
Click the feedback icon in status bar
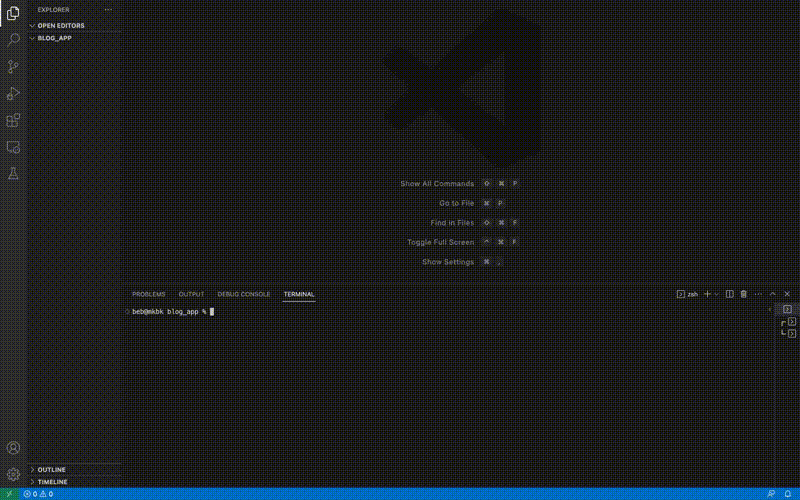coord(771,494)
